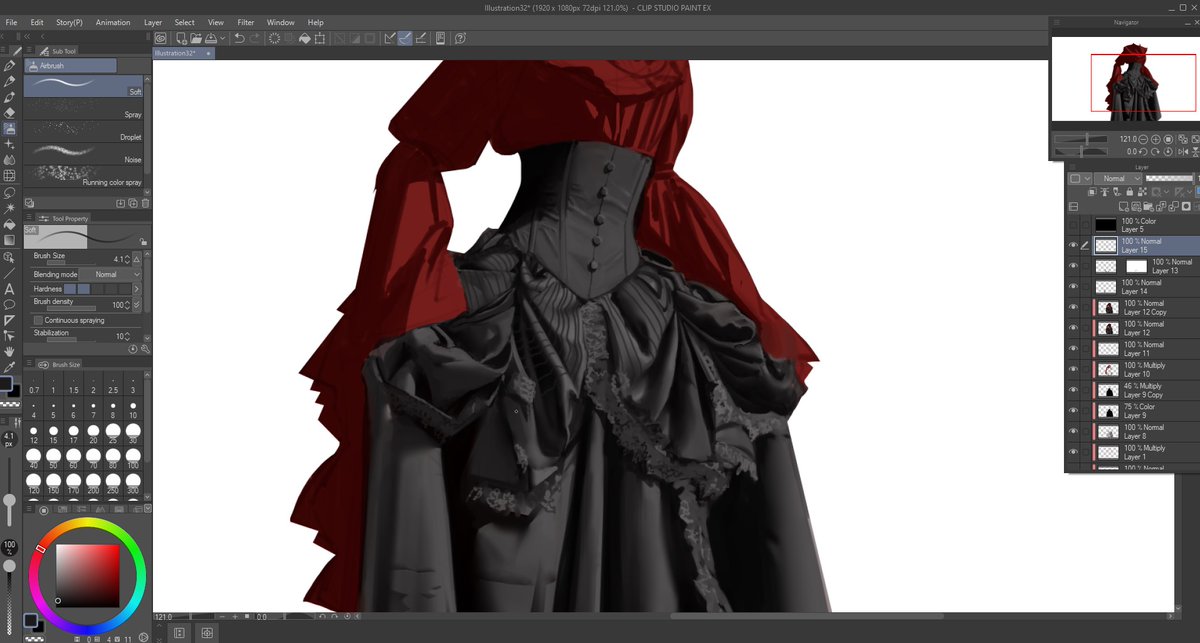This screenshot has height=643, width=1200.
Task: Click the Clip Studio launcher icon
Action: click(160, 38)
